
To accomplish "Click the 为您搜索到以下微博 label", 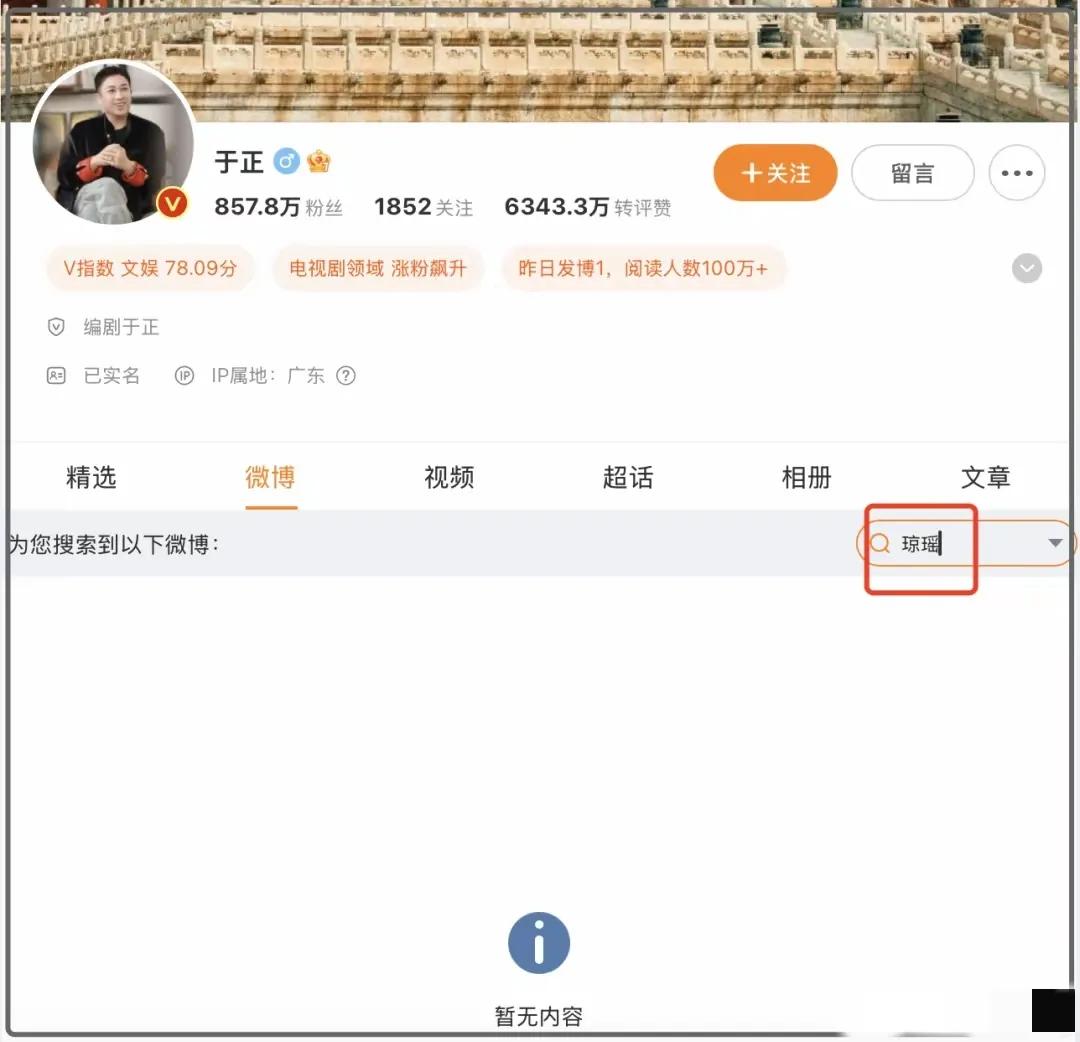I will click(114, 545).
